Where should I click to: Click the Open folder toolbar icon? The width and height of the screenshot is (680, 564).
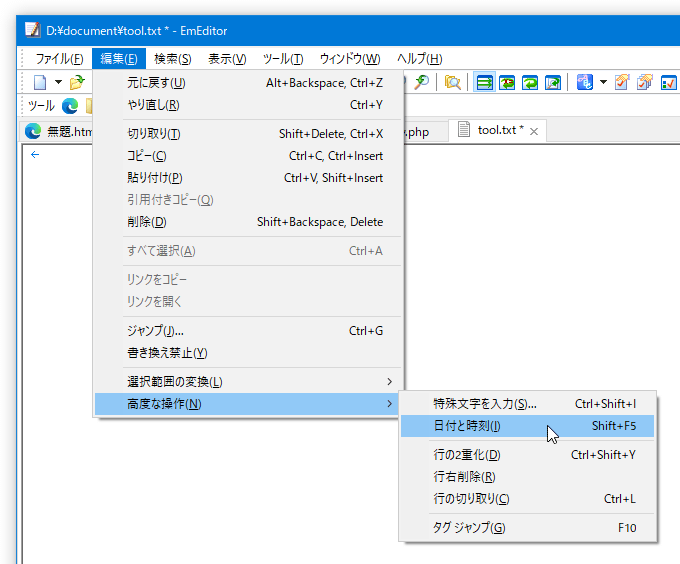pos(78,82)
